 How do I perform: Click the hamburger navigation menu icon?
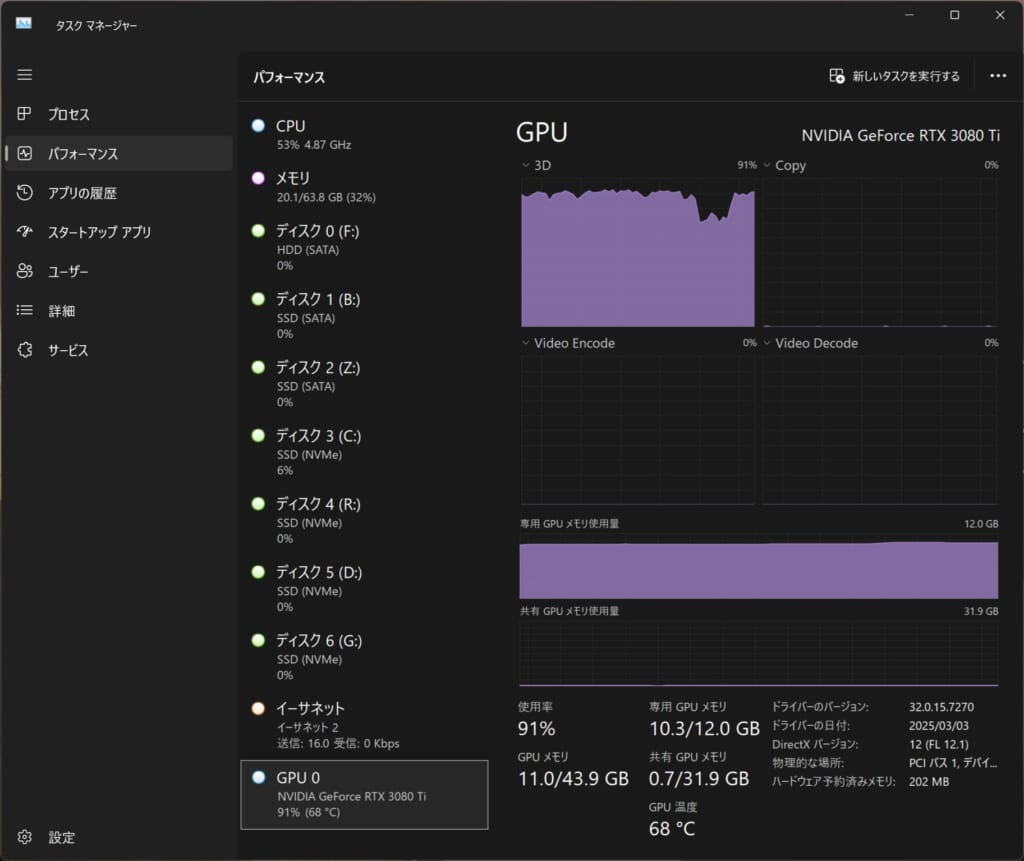pyautogui.click(x=25, y=75)
